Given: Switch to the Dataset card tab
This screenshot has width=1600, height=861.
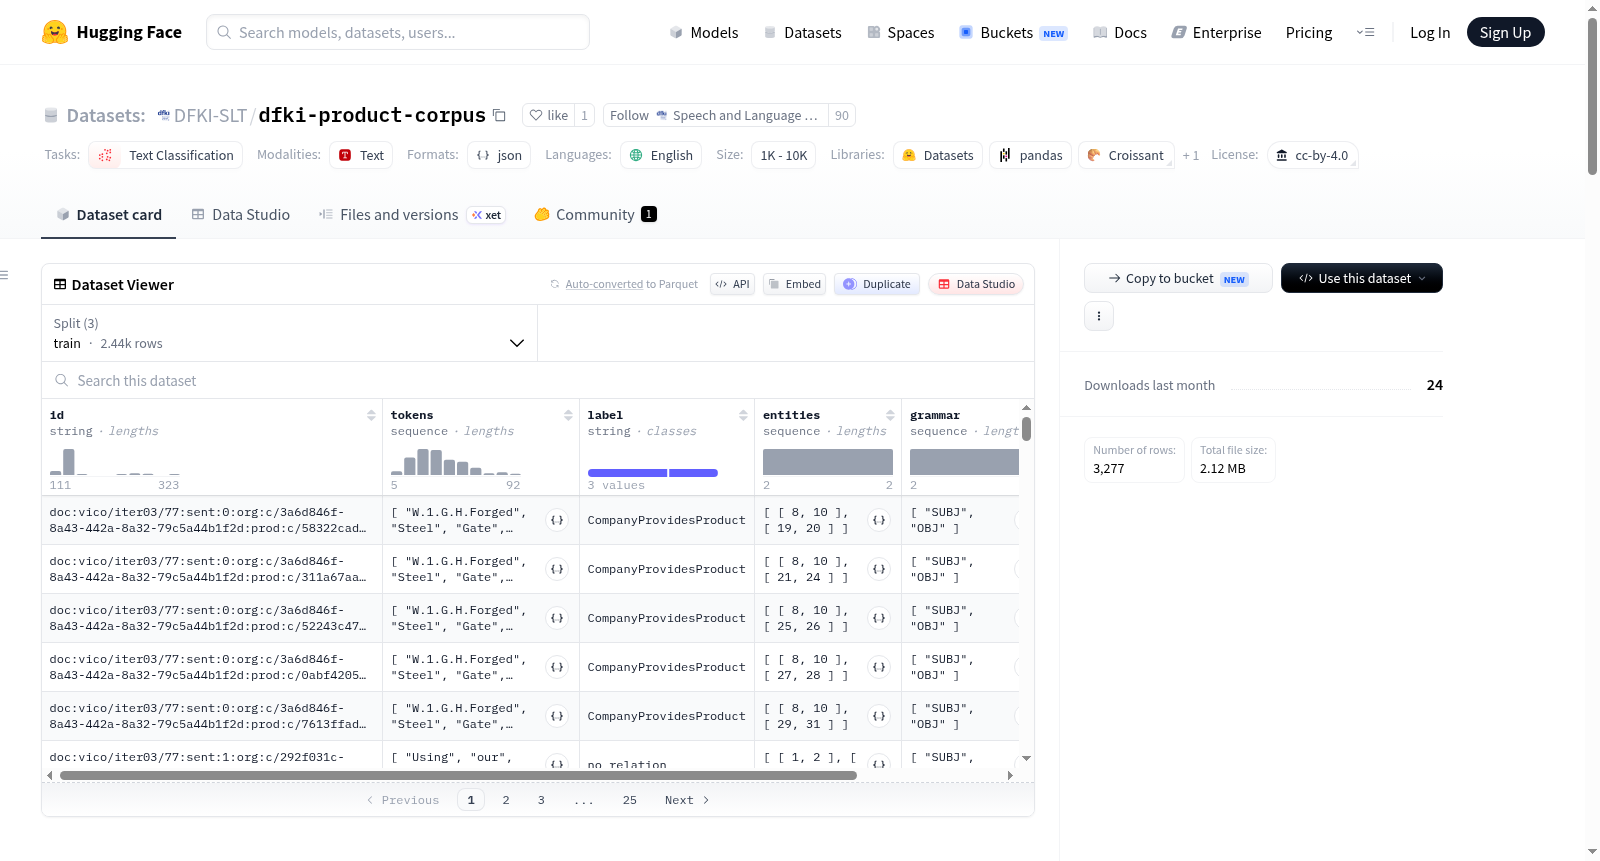Looking at the screenshot, I should click(x=109, y=214).
